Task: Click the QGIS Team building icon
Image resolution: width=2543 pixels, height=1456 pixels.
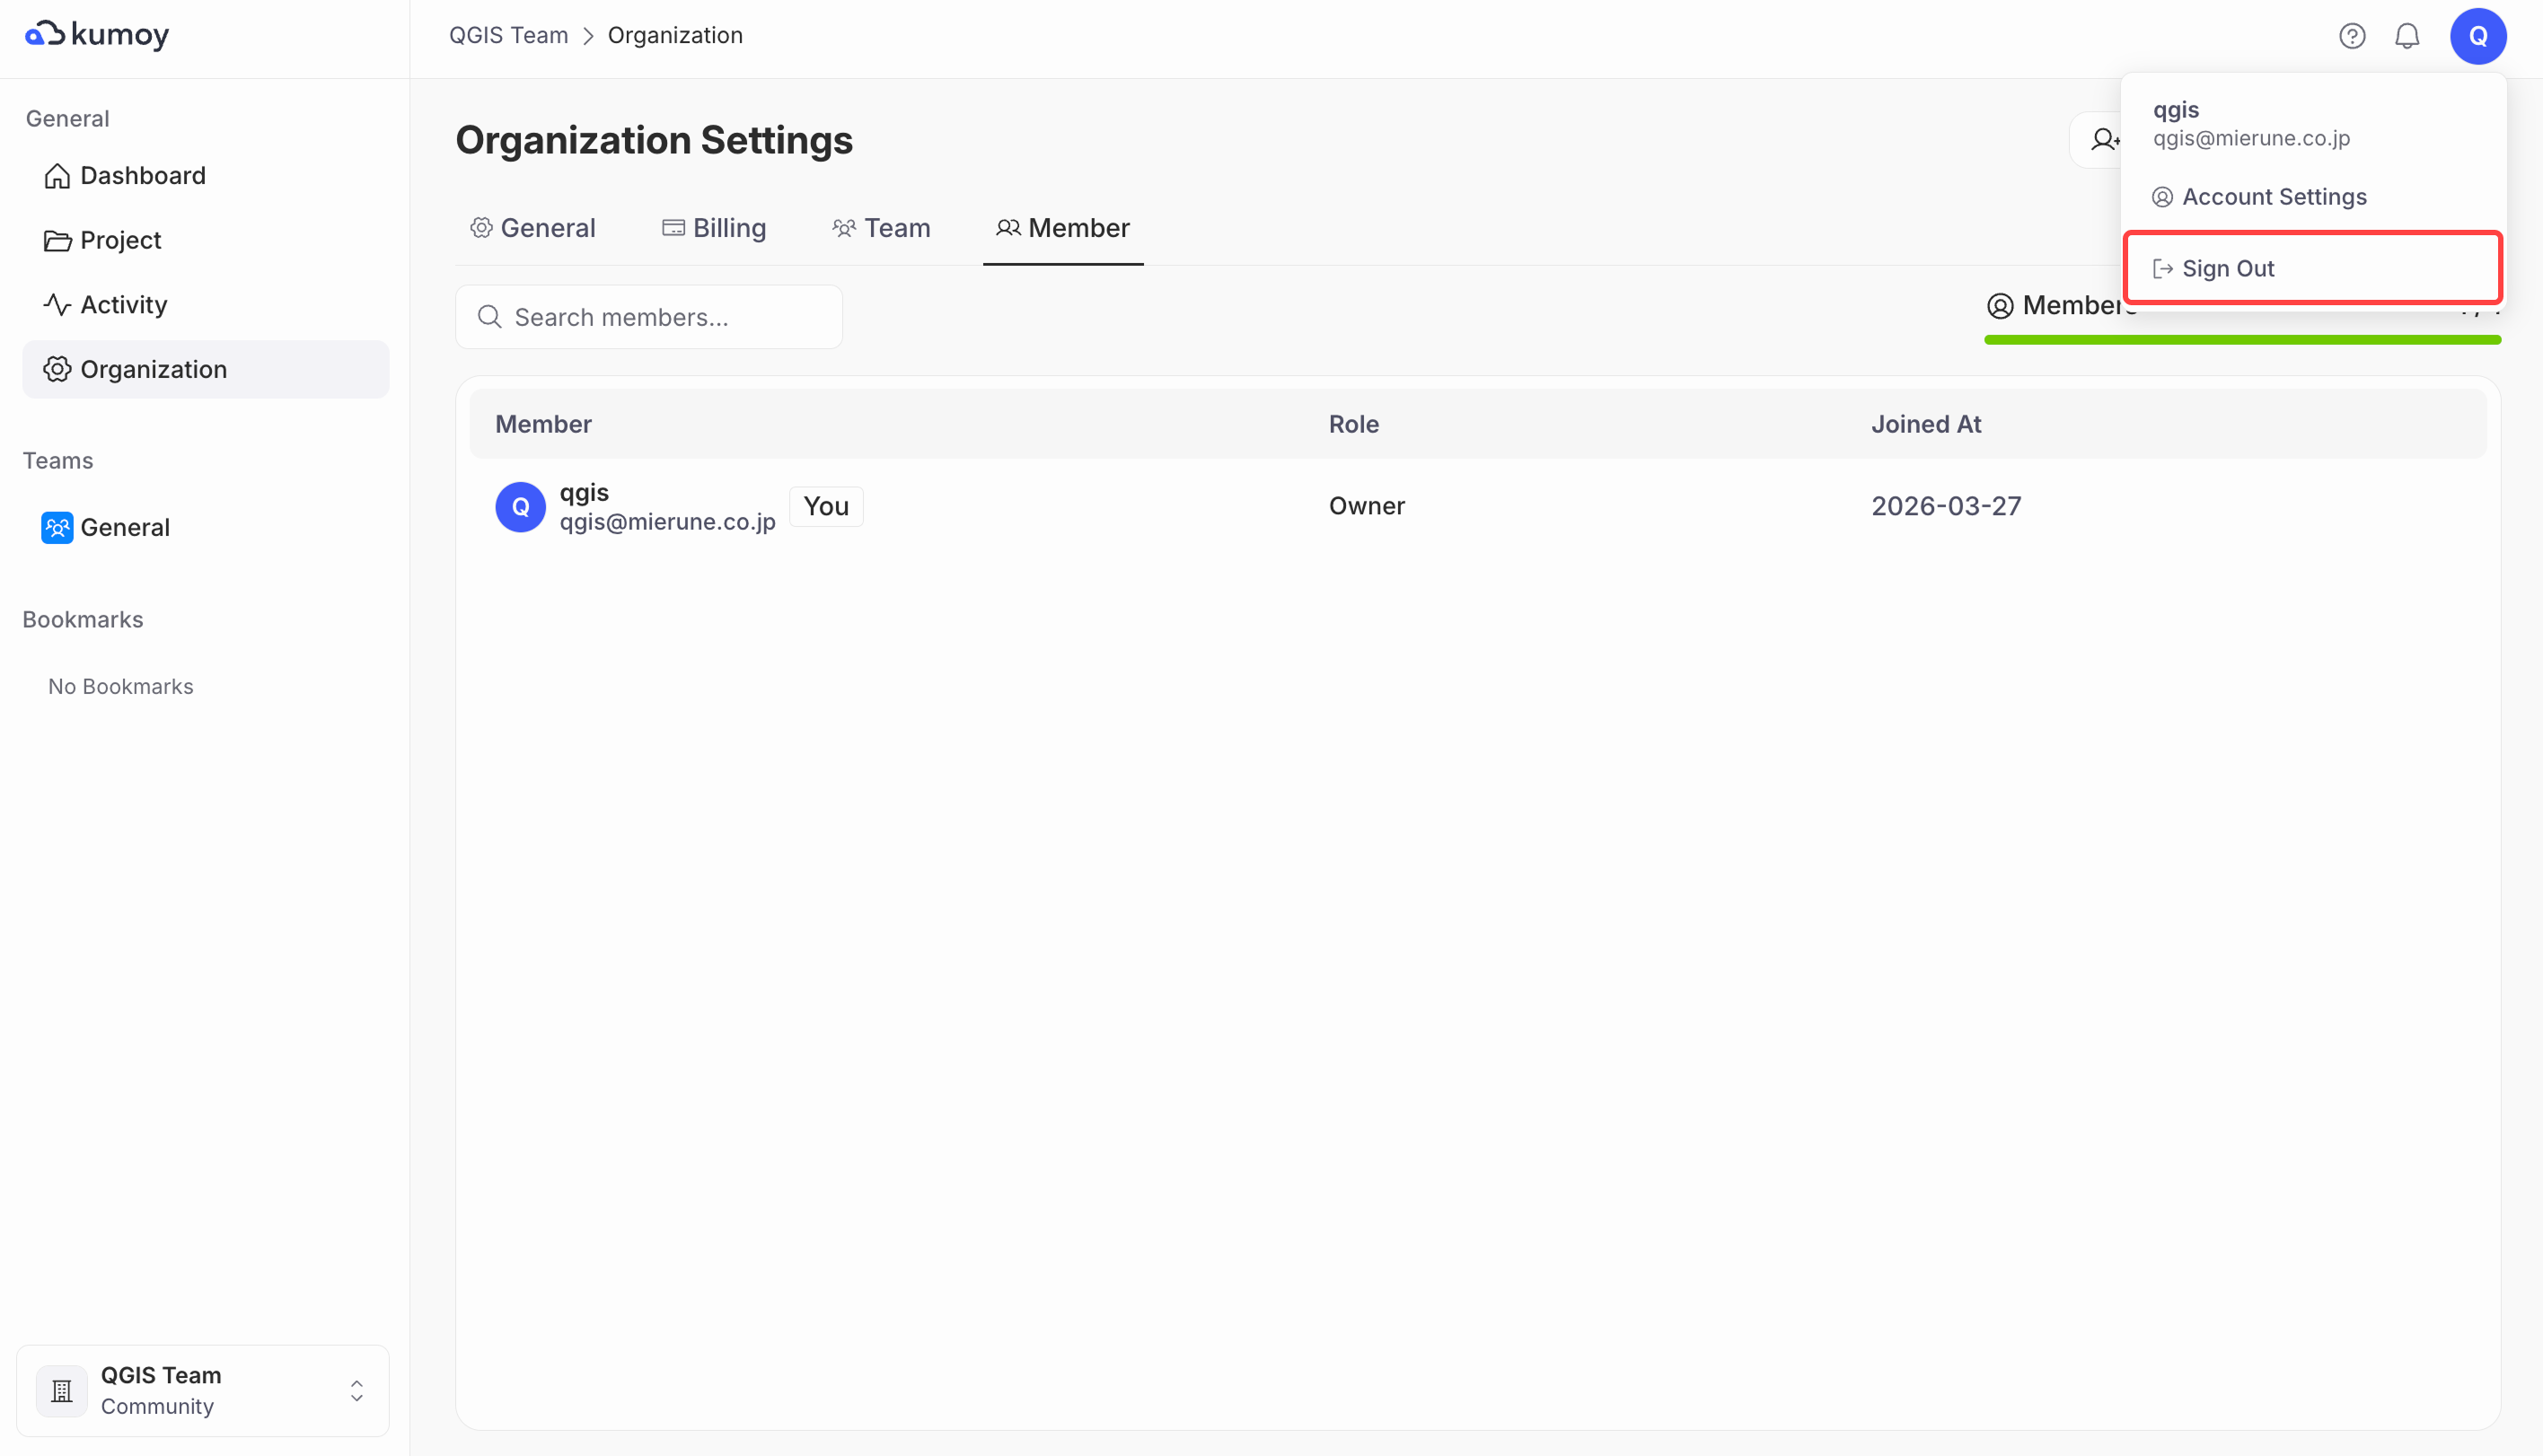Action: pos(62,1390)
